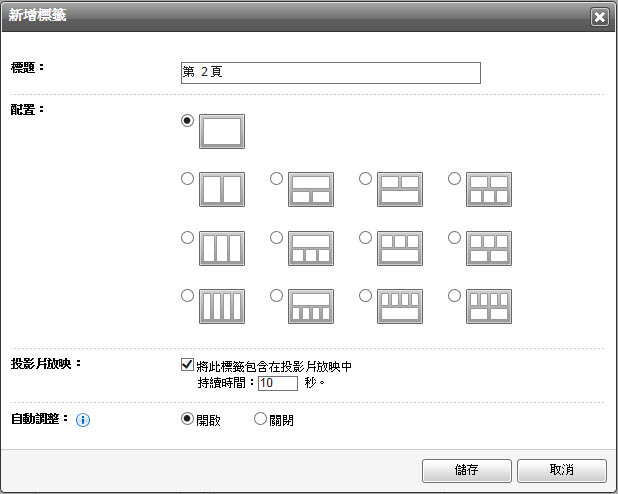Click the one-top, two-bottom layout thumbnail
Viewport: 618px width, 494px height.
click(x=311, y=189)
